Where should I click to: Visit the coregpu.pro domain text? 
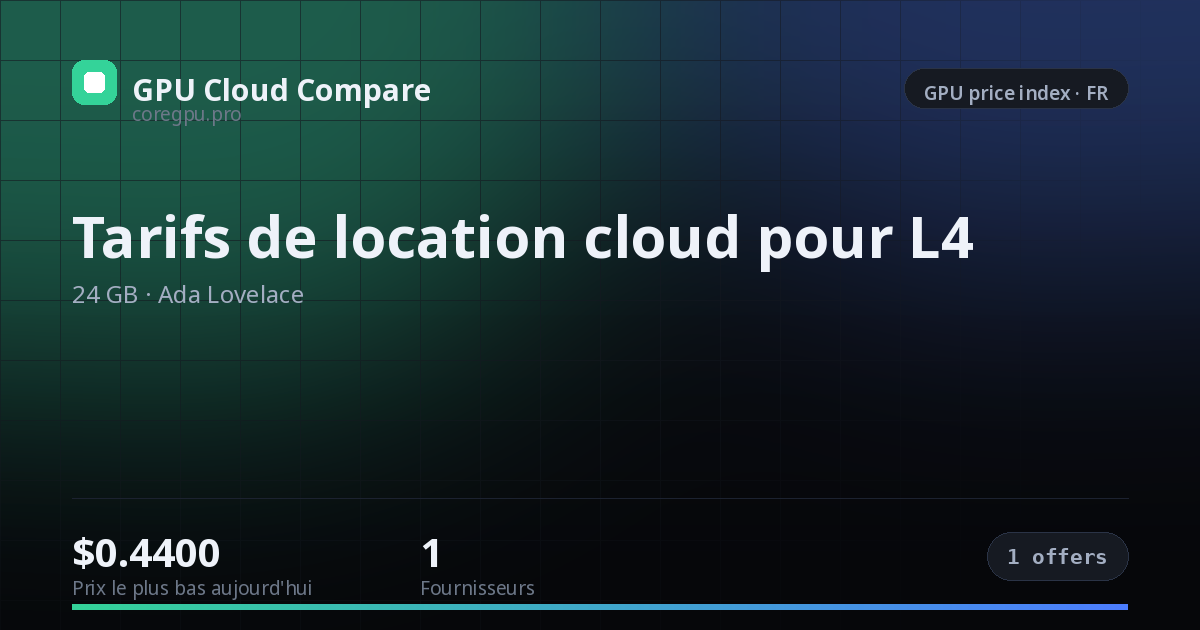click(187, 114)
